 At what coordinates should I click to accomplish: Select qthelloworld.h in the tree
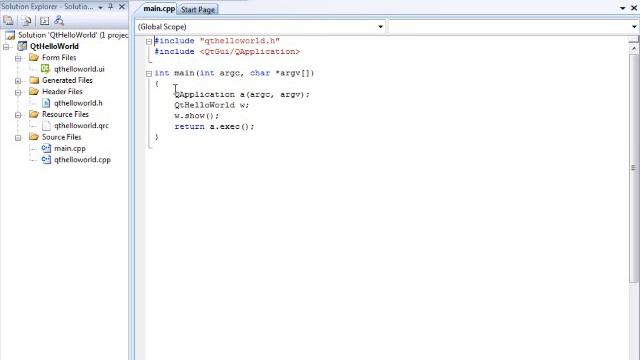coord(78,103)
